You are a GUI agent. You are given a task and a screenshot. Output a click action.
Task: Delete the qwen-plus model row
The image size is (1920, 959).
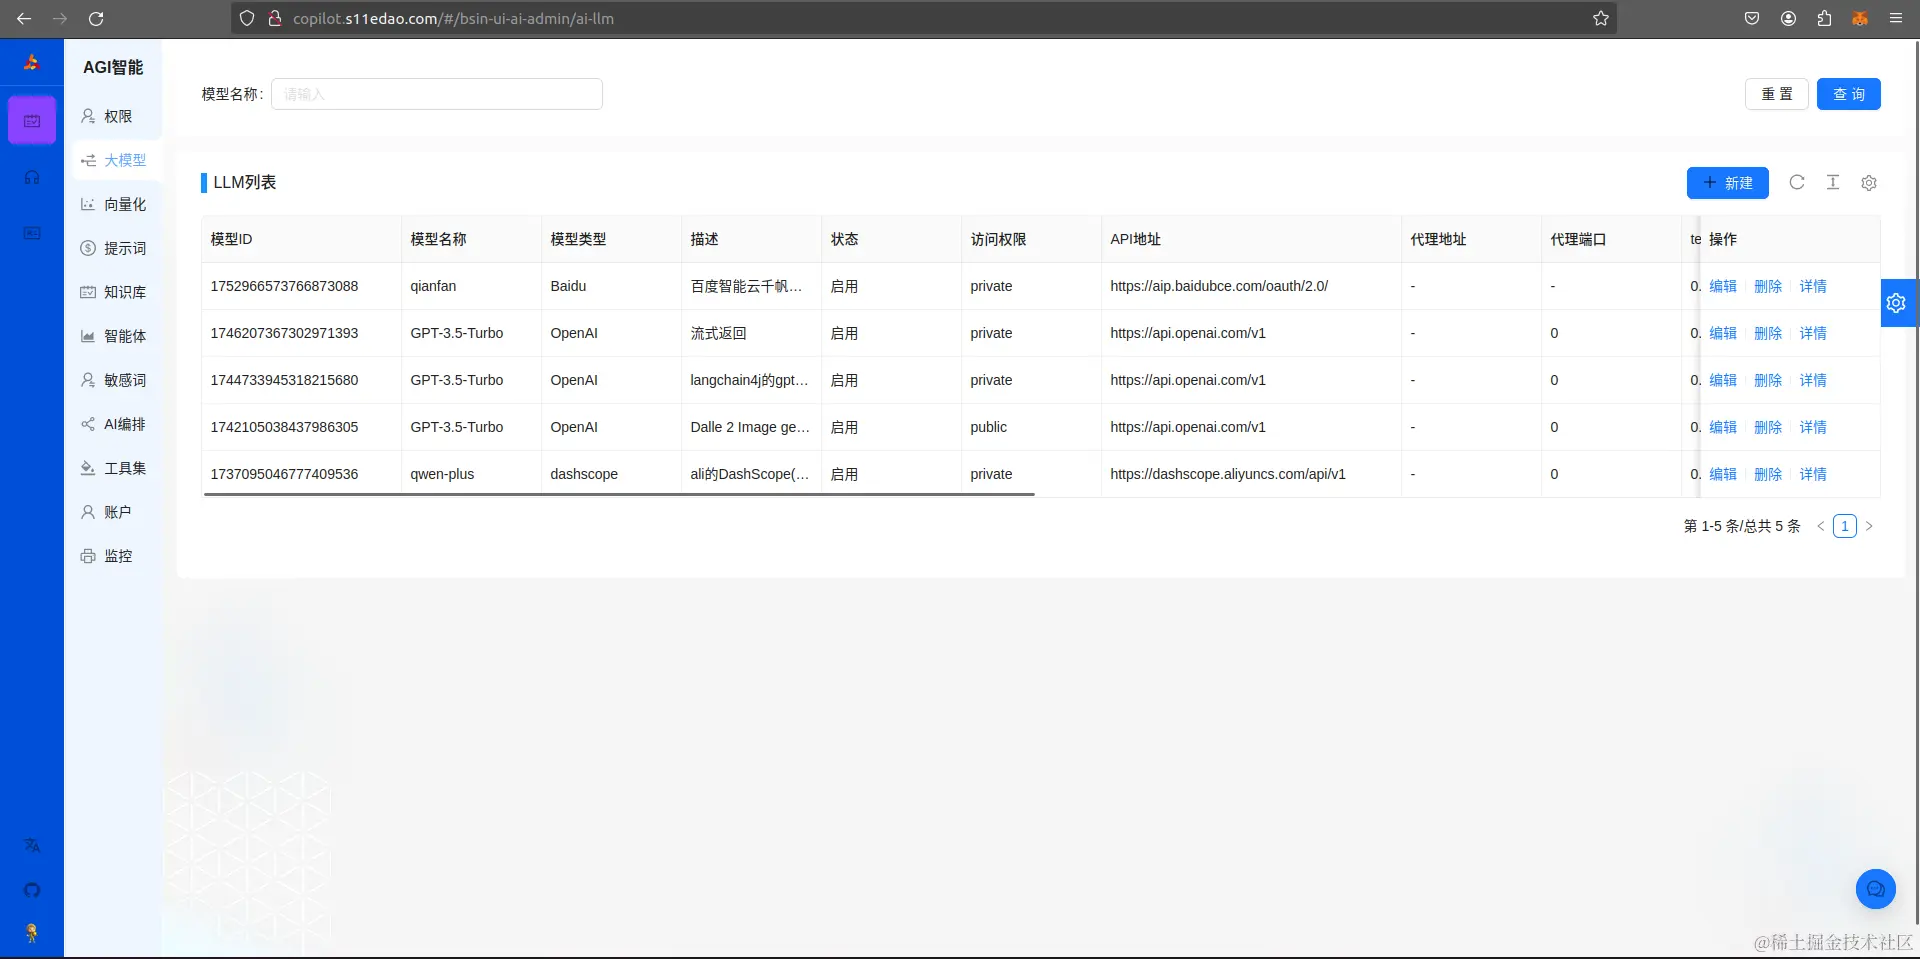pyautogui.click(x=1768, y=474)
